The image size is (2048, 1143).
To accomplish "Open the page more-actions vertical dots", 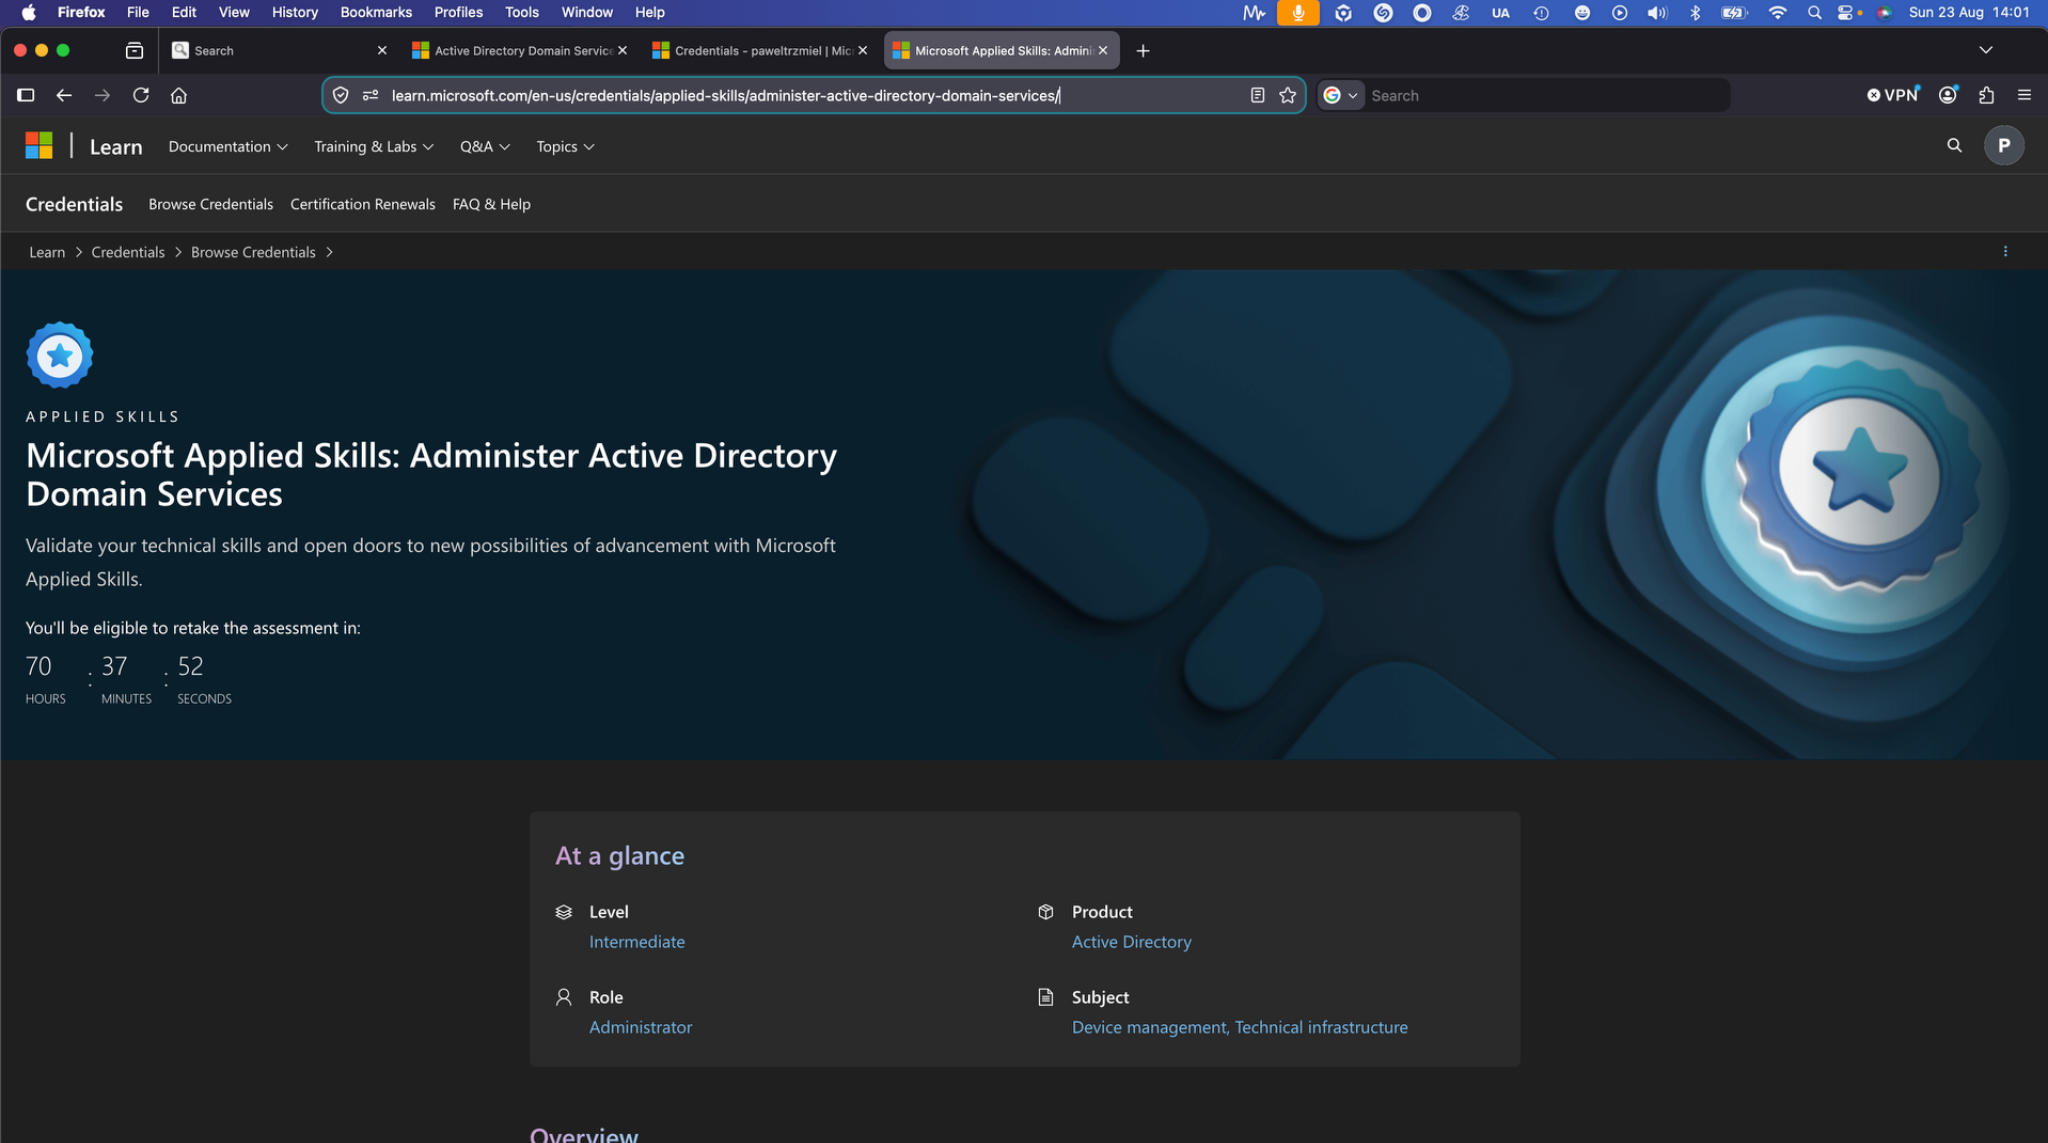I will click(x=2005, y=252).
